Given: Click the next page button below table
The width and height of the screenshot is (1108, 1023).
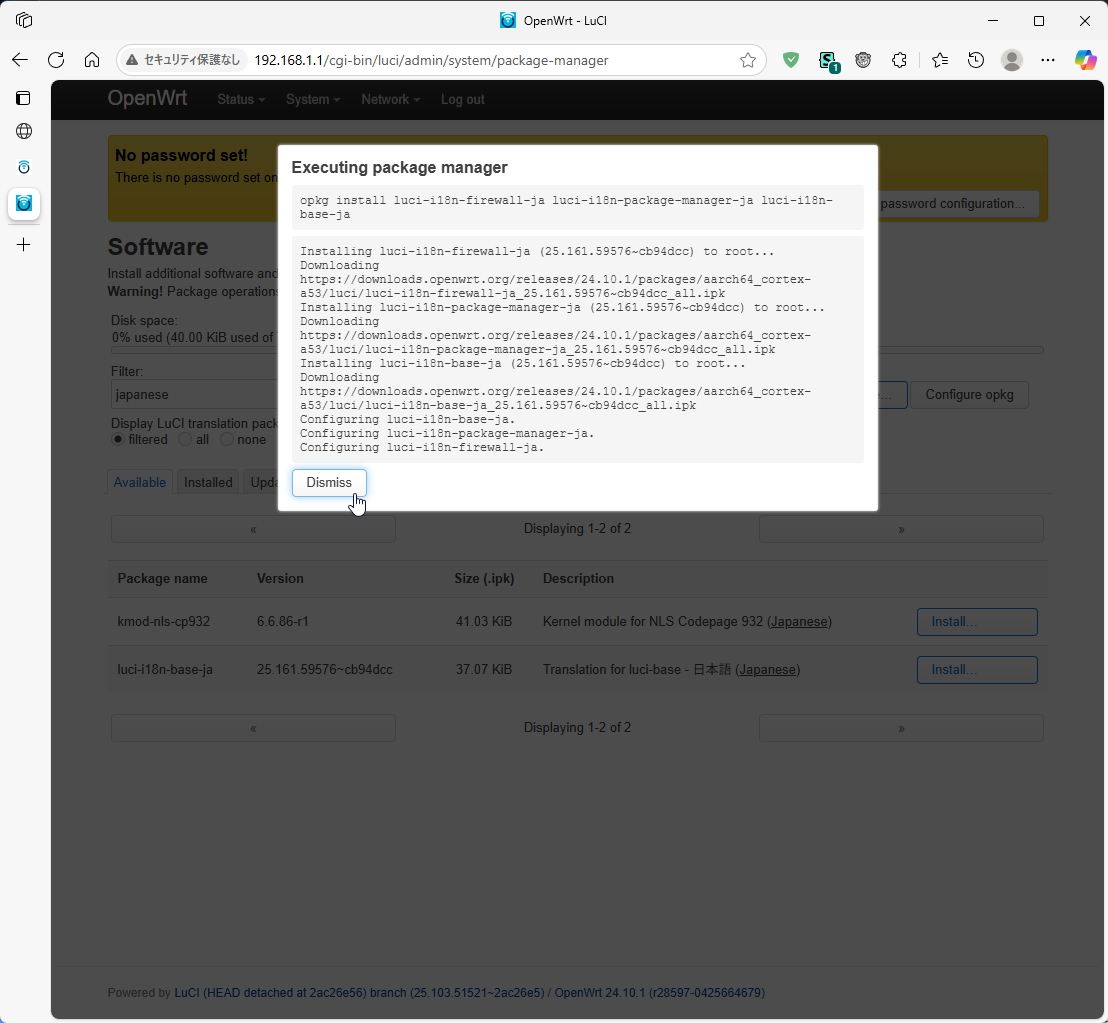Looking at the screenshot, I should (x=901, y=728).
